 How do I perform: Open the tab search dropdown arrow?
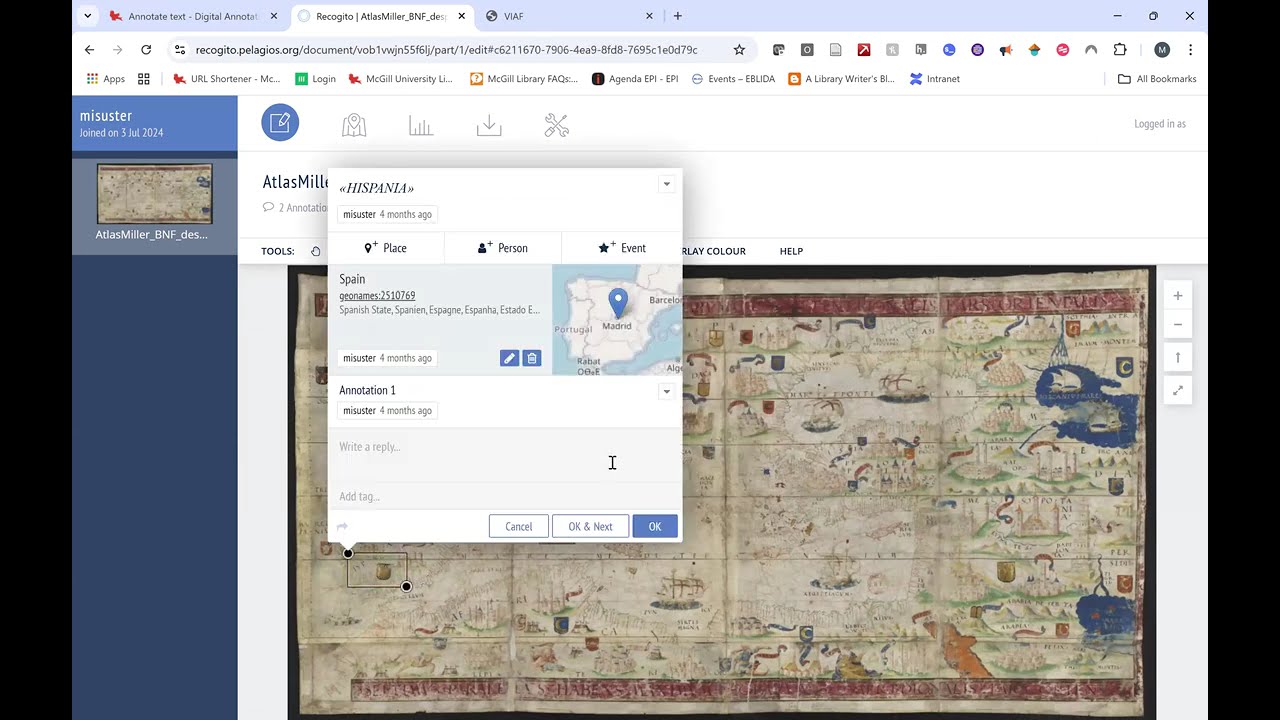(x=88, y=16)
